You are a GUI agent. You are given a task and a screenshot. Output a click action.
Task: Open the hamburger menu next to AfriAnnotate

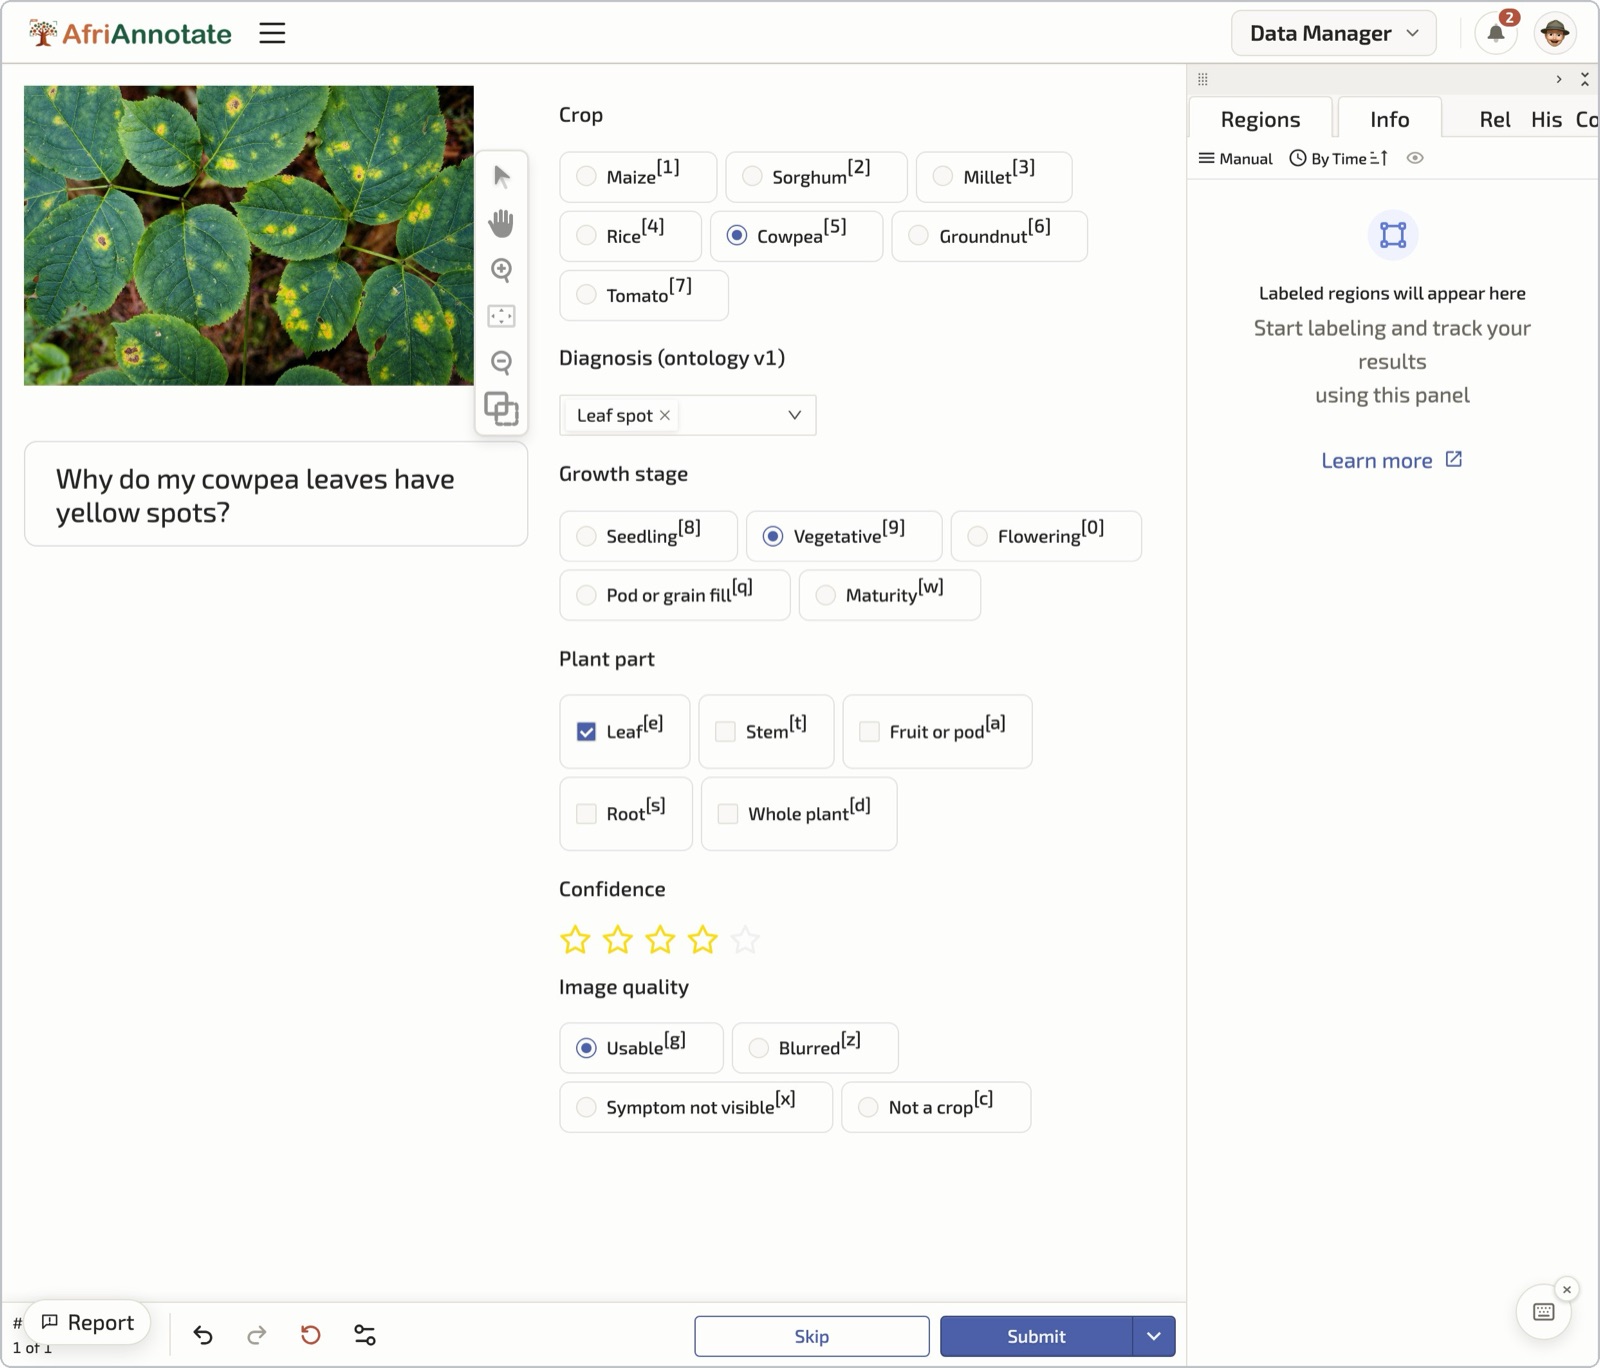tap(272, 33)
